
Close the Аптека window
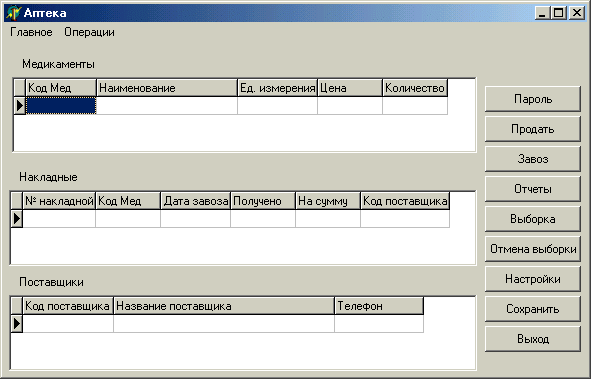(577, 13)
